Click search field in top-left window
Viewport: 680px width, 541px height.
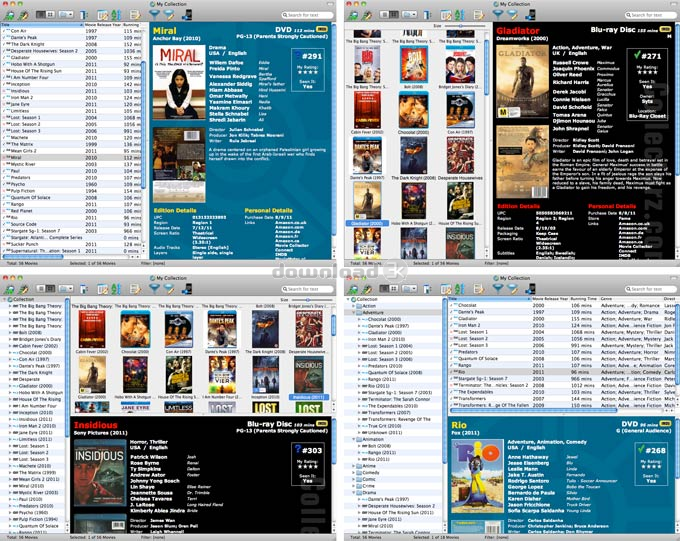[x=307, y=15]
